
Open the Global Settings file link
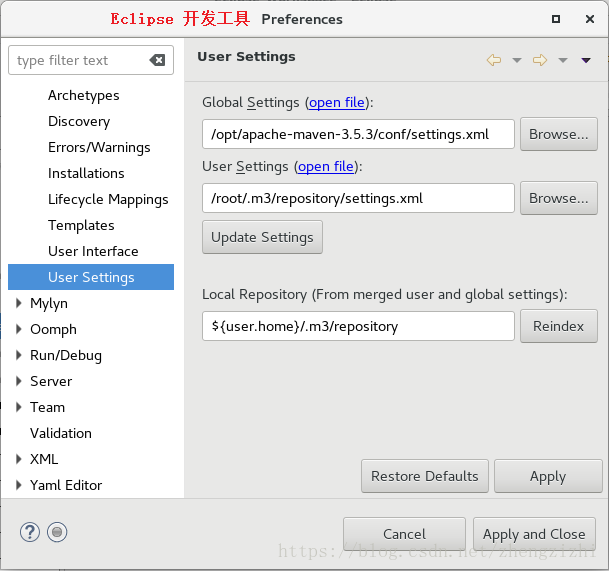tap(337, 102)
